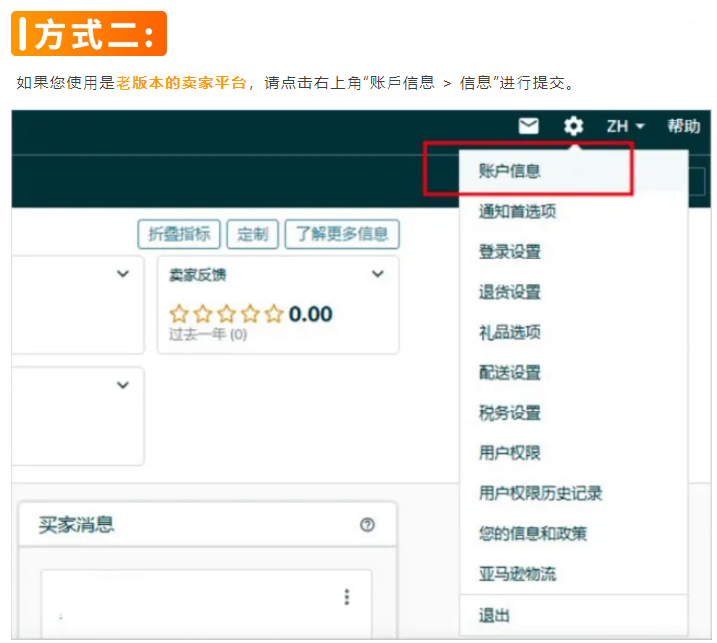717x643 pixels.
Task: Open 登录设置 menu item
Action: click(509, 252)
